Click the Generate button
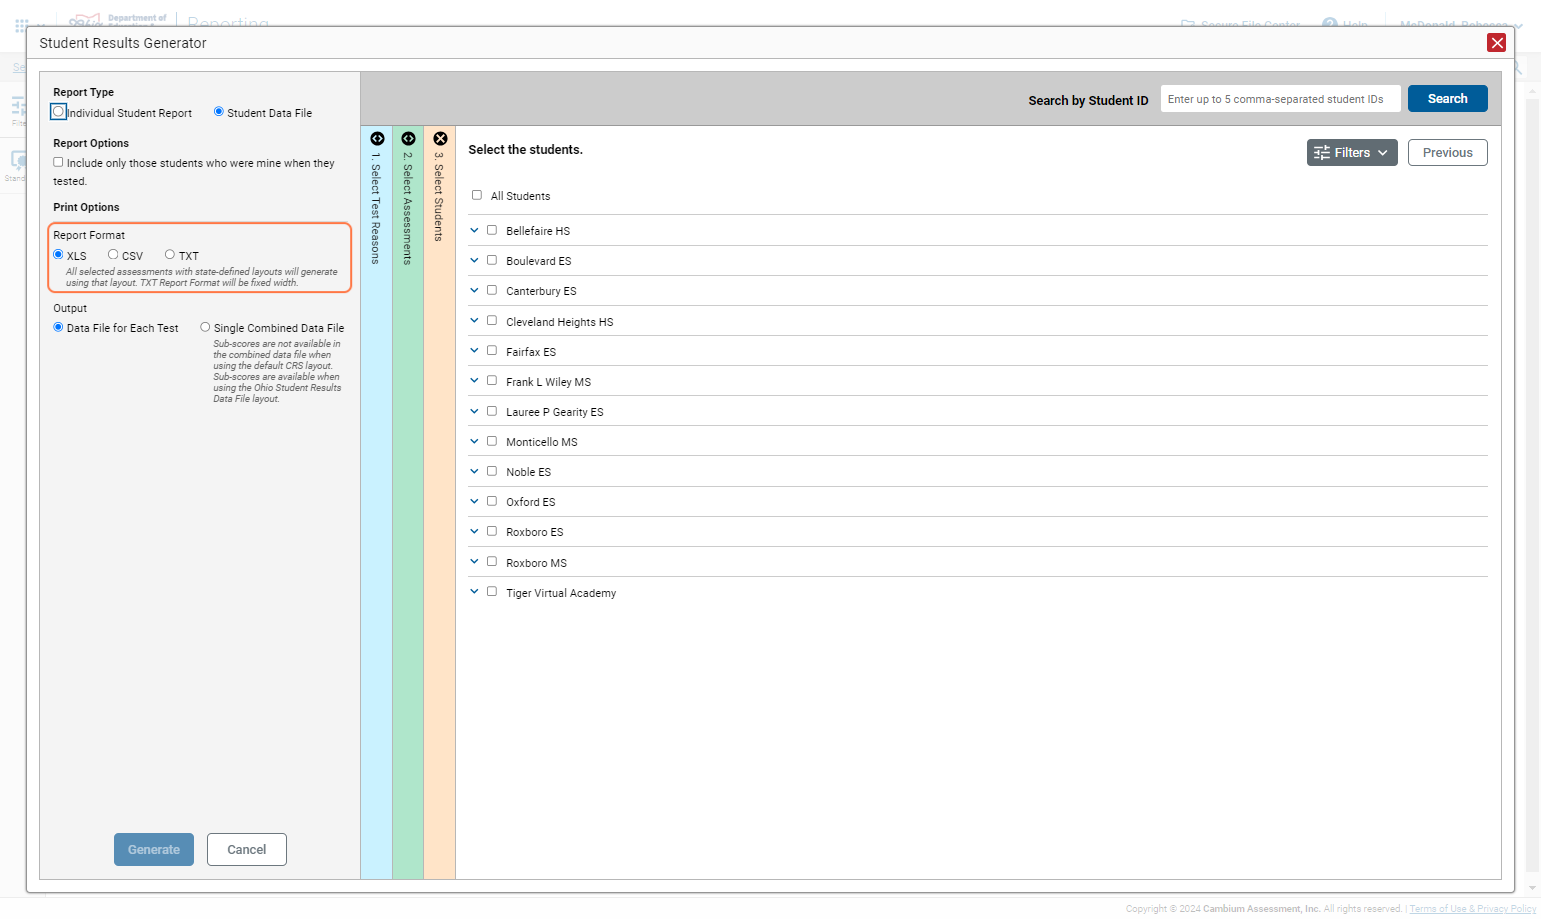This screenshot has width=1541, height=919. point(154,849)
